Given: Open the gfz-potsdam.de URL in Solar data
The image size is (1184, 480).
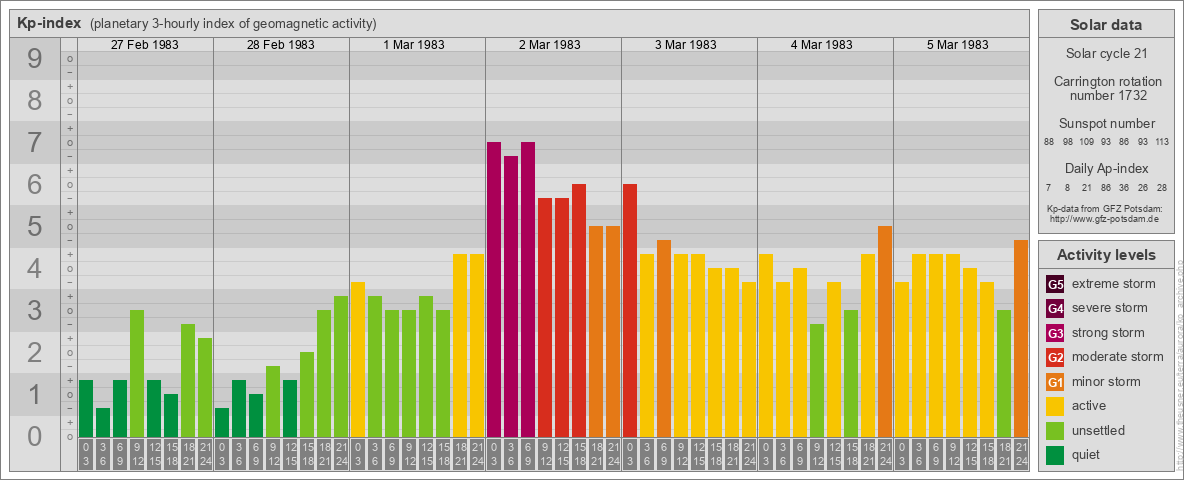Looking at the screenshot, I should click(1104, 218).
